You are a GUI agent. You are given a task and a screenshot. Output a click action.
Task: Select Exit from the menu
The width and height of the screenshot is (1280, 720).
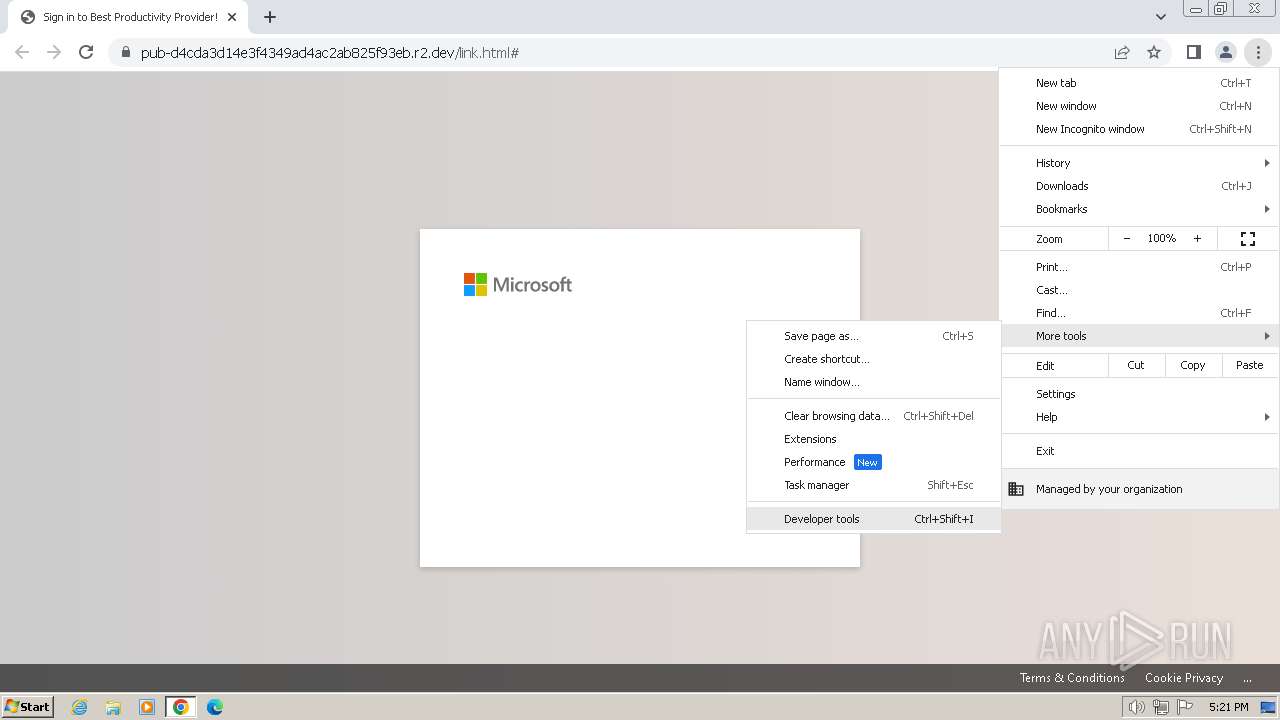(1140, 451)
